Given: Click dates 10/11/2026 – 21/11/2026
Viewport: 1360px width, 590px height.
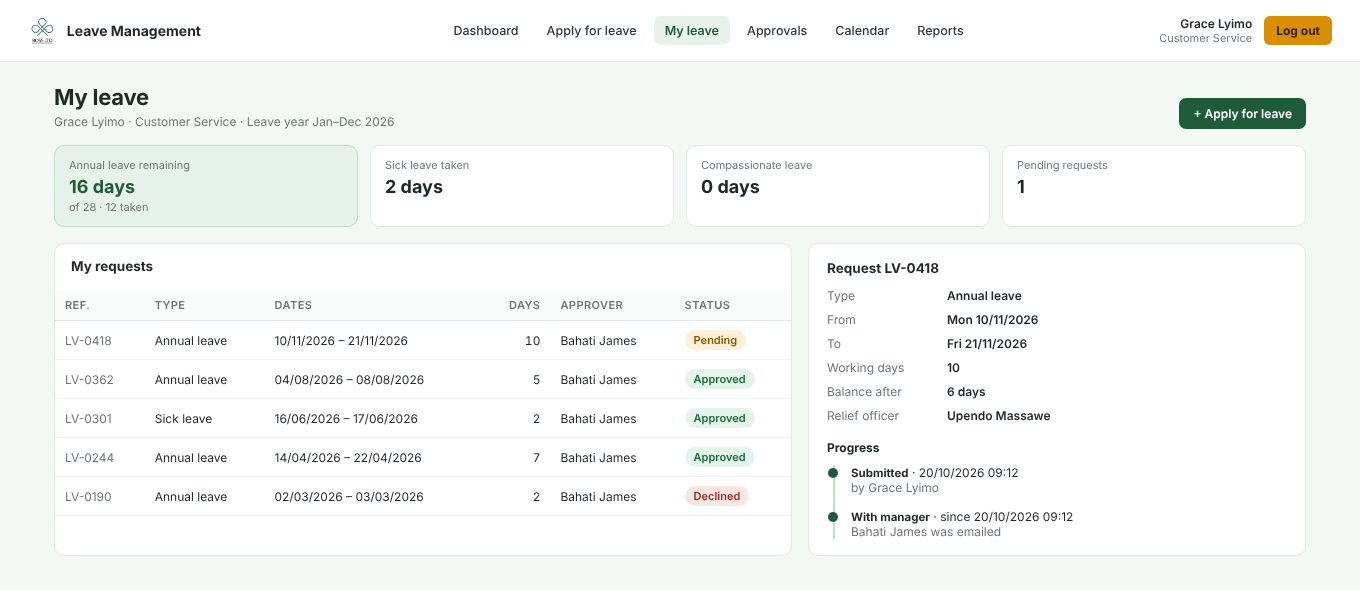Looking at the screenshot, I should coord(341,341).
